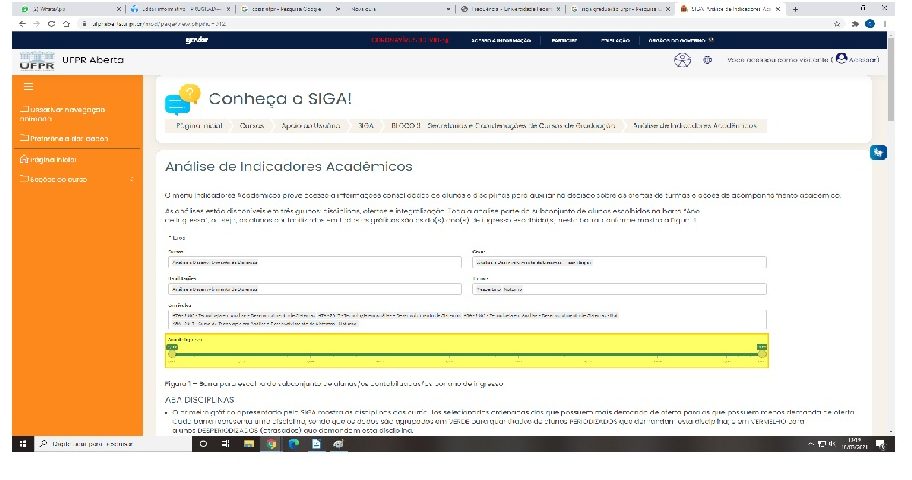Open Acesso à Informação in government bar
Image resolution: width=912 pixels, height=480 pixels.
[x=501, y=40]
